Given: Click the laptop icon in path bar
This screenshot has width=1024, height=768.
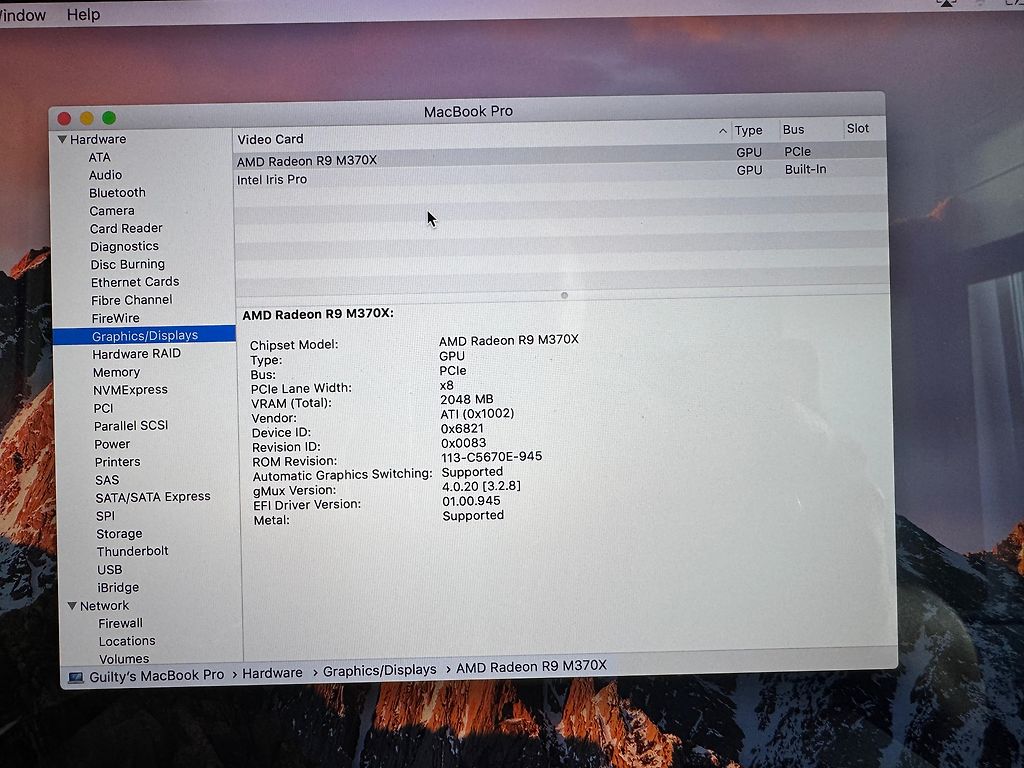Looking at the screenshot, I should point(76,678).
